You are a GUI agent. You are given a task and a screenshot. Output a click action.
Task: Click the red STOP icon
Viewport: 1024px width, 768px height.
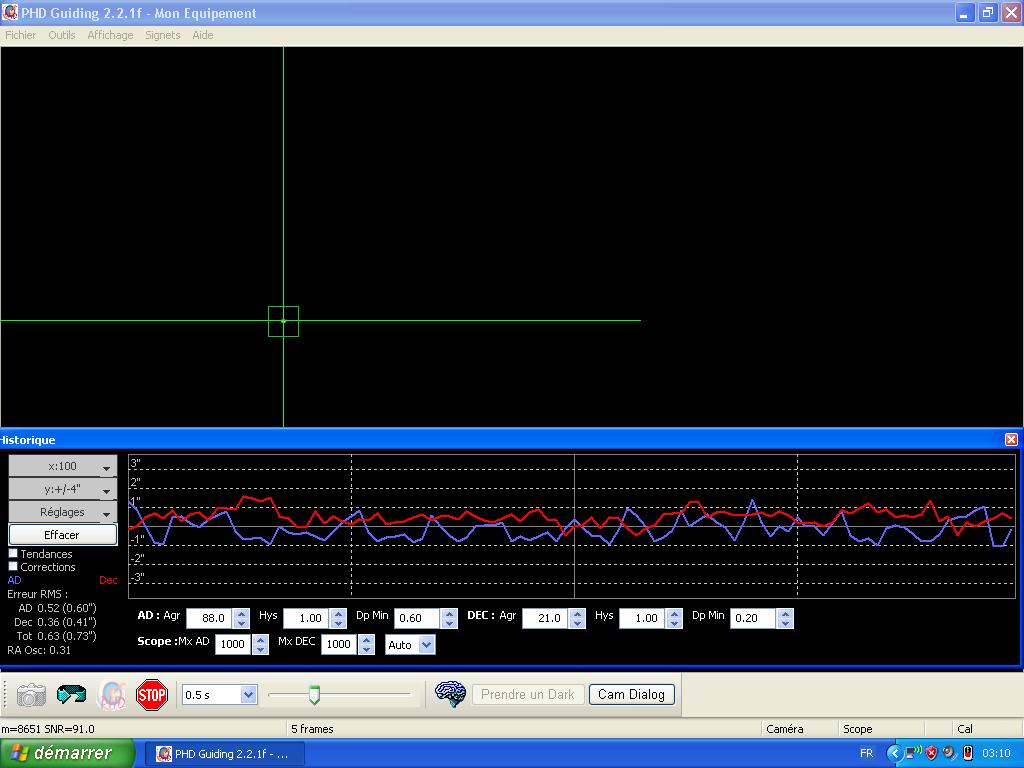pyautogui.click(x=152, y=694)
